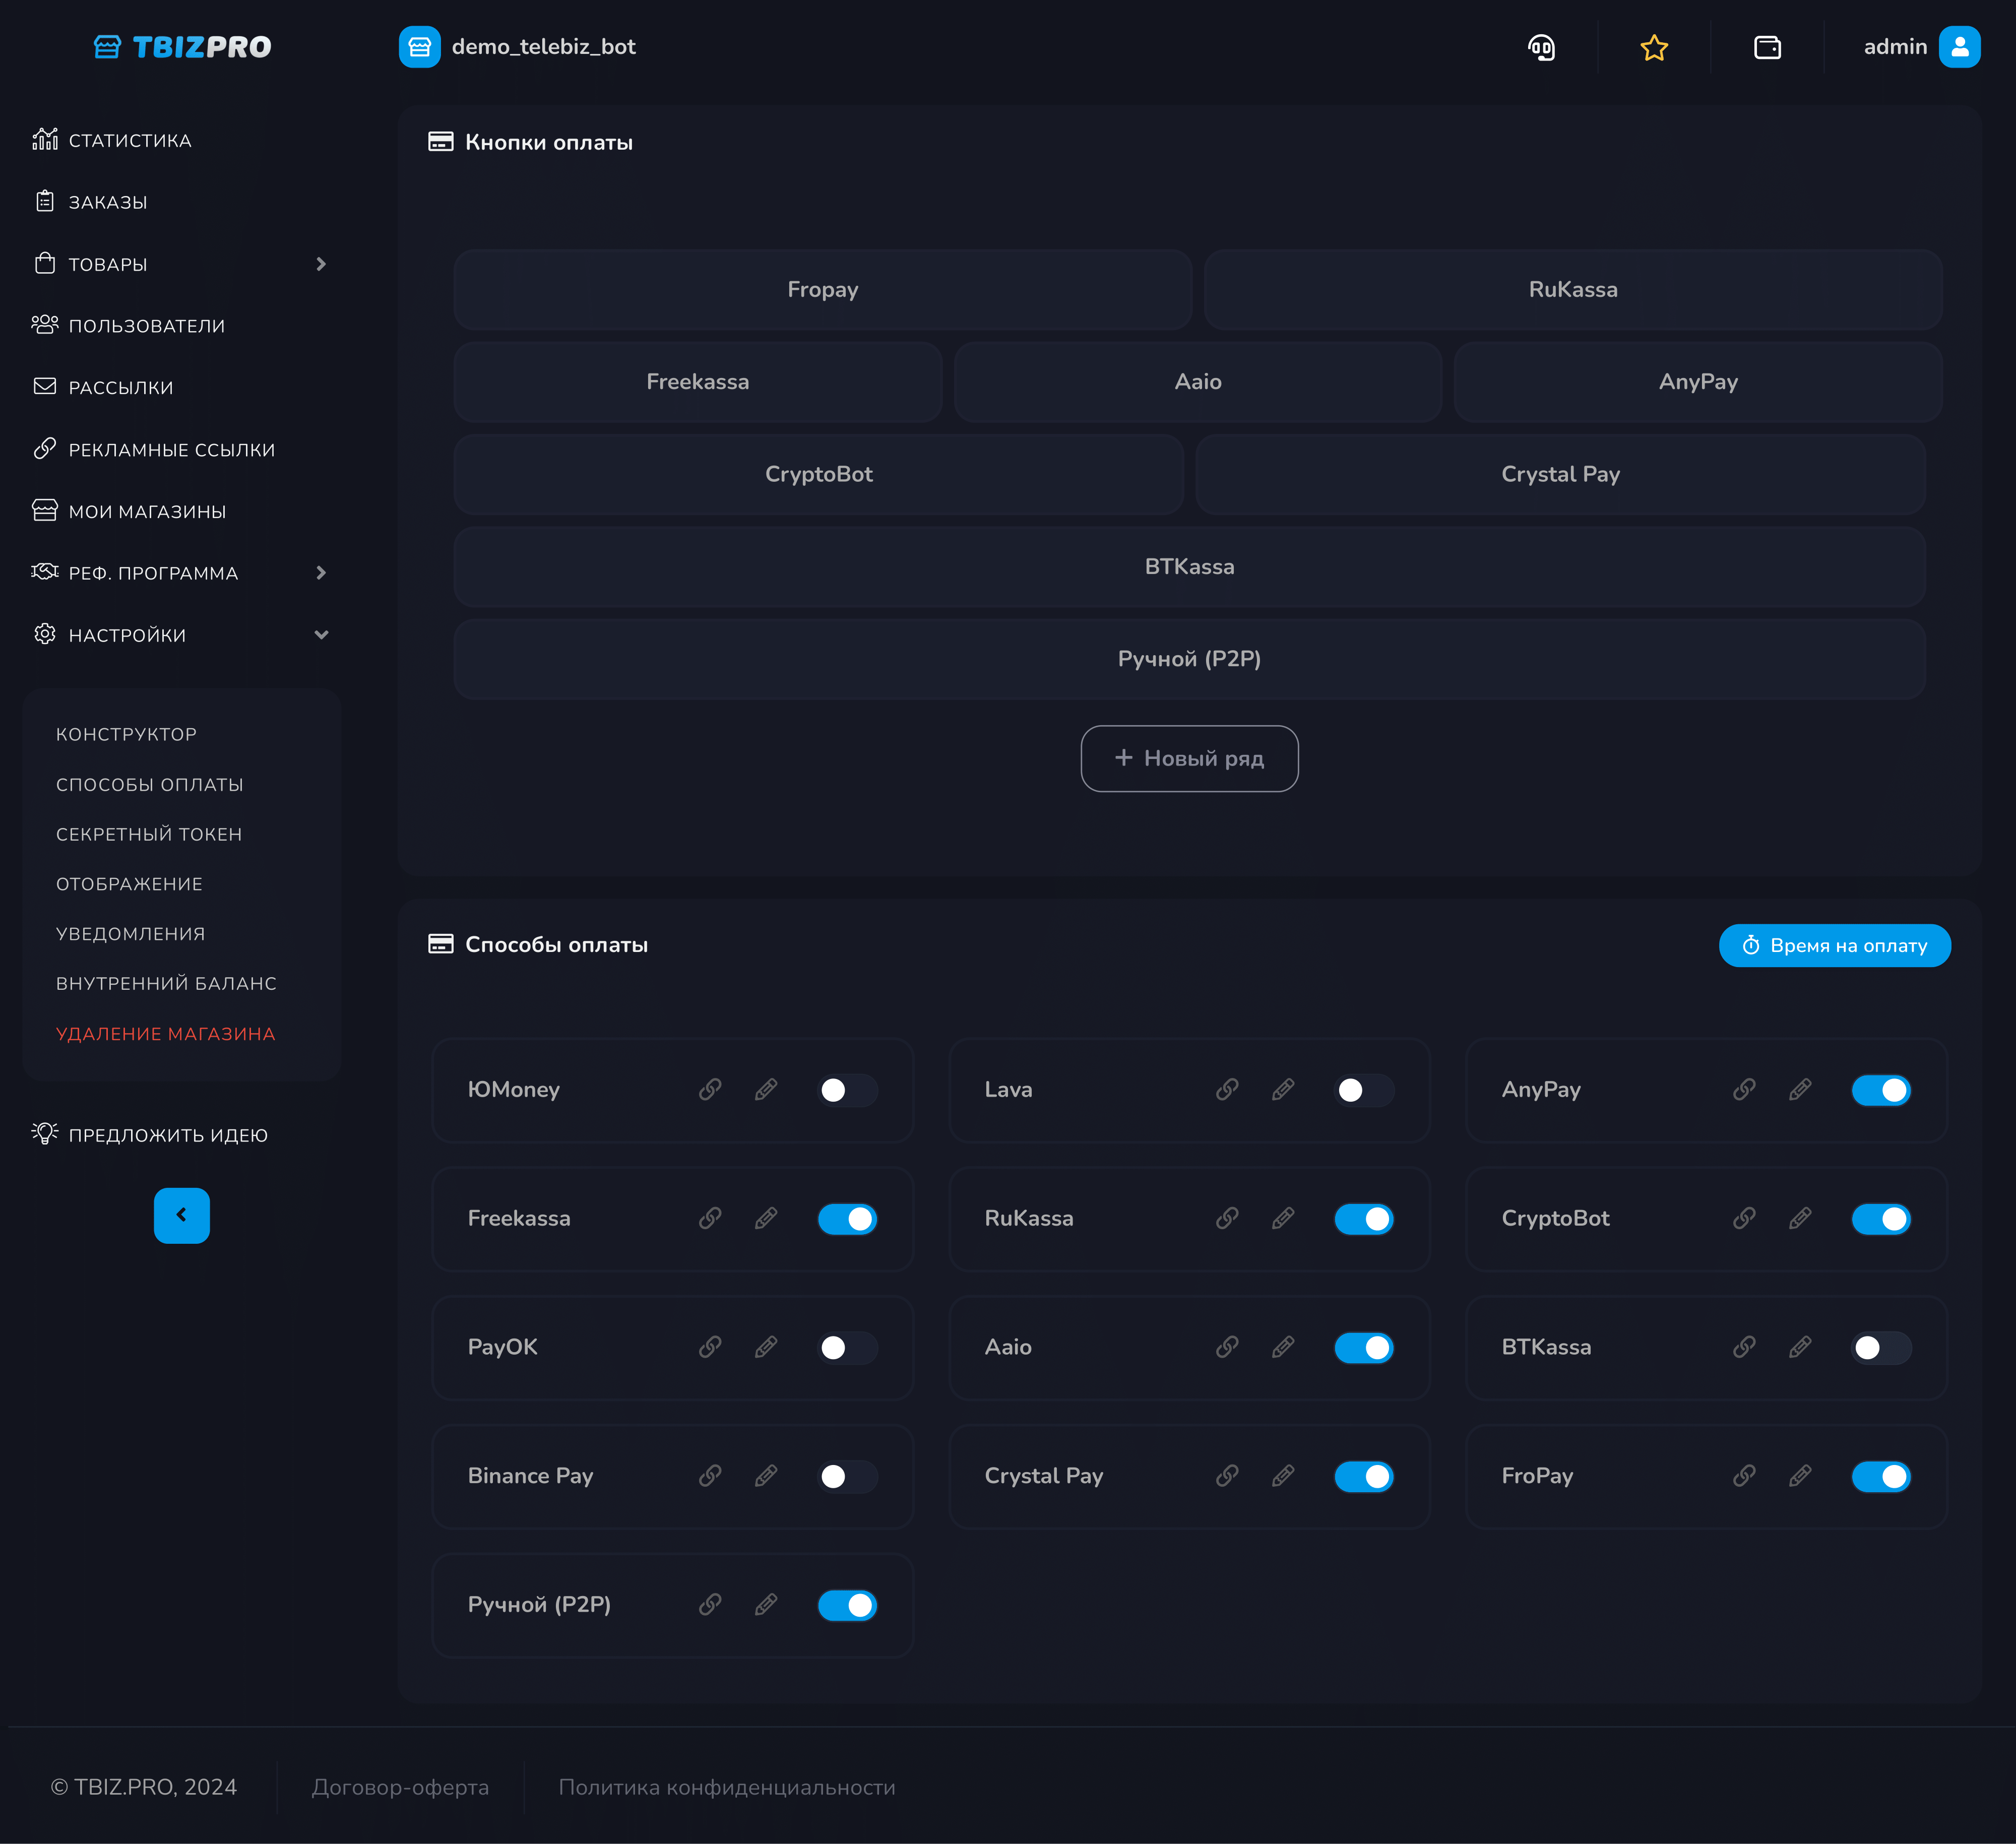This screenshot has width=2016, height=1844.
Task: Open the КОНСТРУКТОР settings item
Action: point(126,734)
